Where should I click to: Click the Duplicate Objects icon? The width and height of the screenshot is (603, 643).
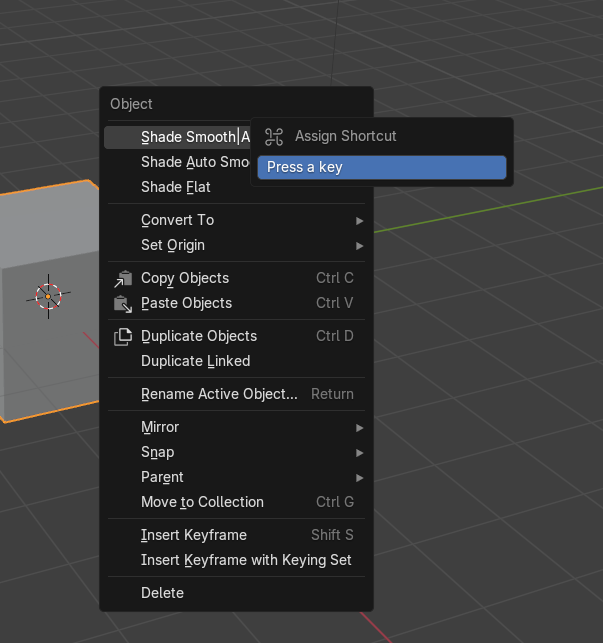[123, 337]
